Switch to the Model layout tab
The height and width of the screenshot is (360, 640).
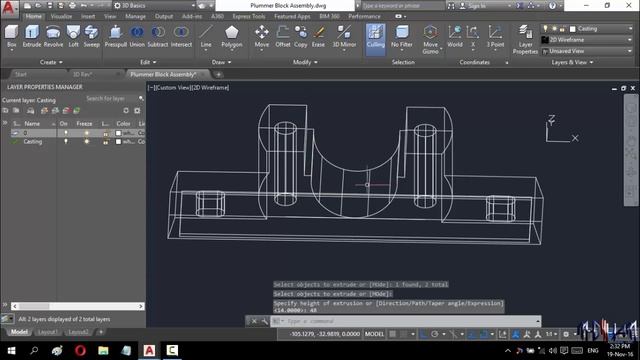point(19,332)
